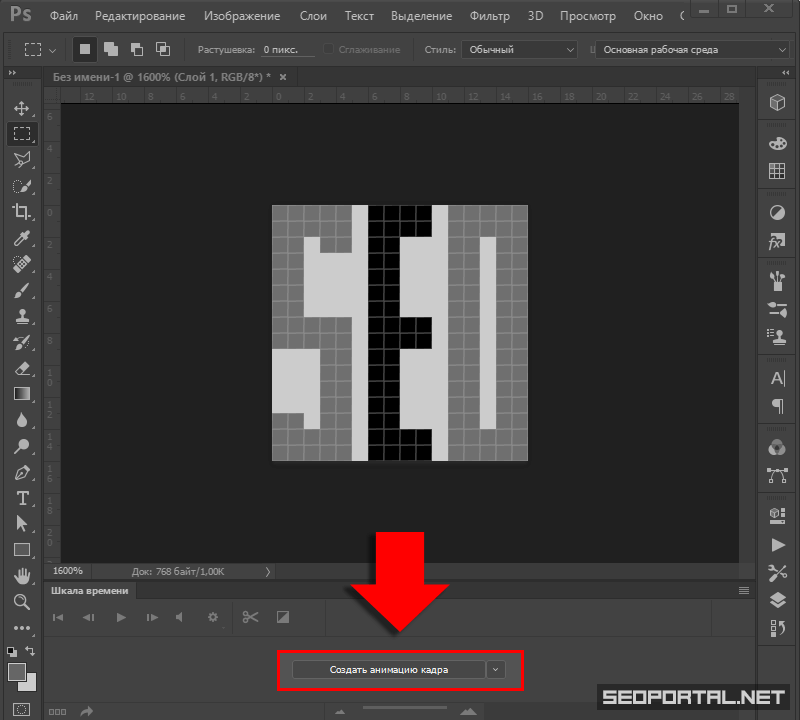Click the foreground color swatch
800x720 pixels.
point(17,672)
